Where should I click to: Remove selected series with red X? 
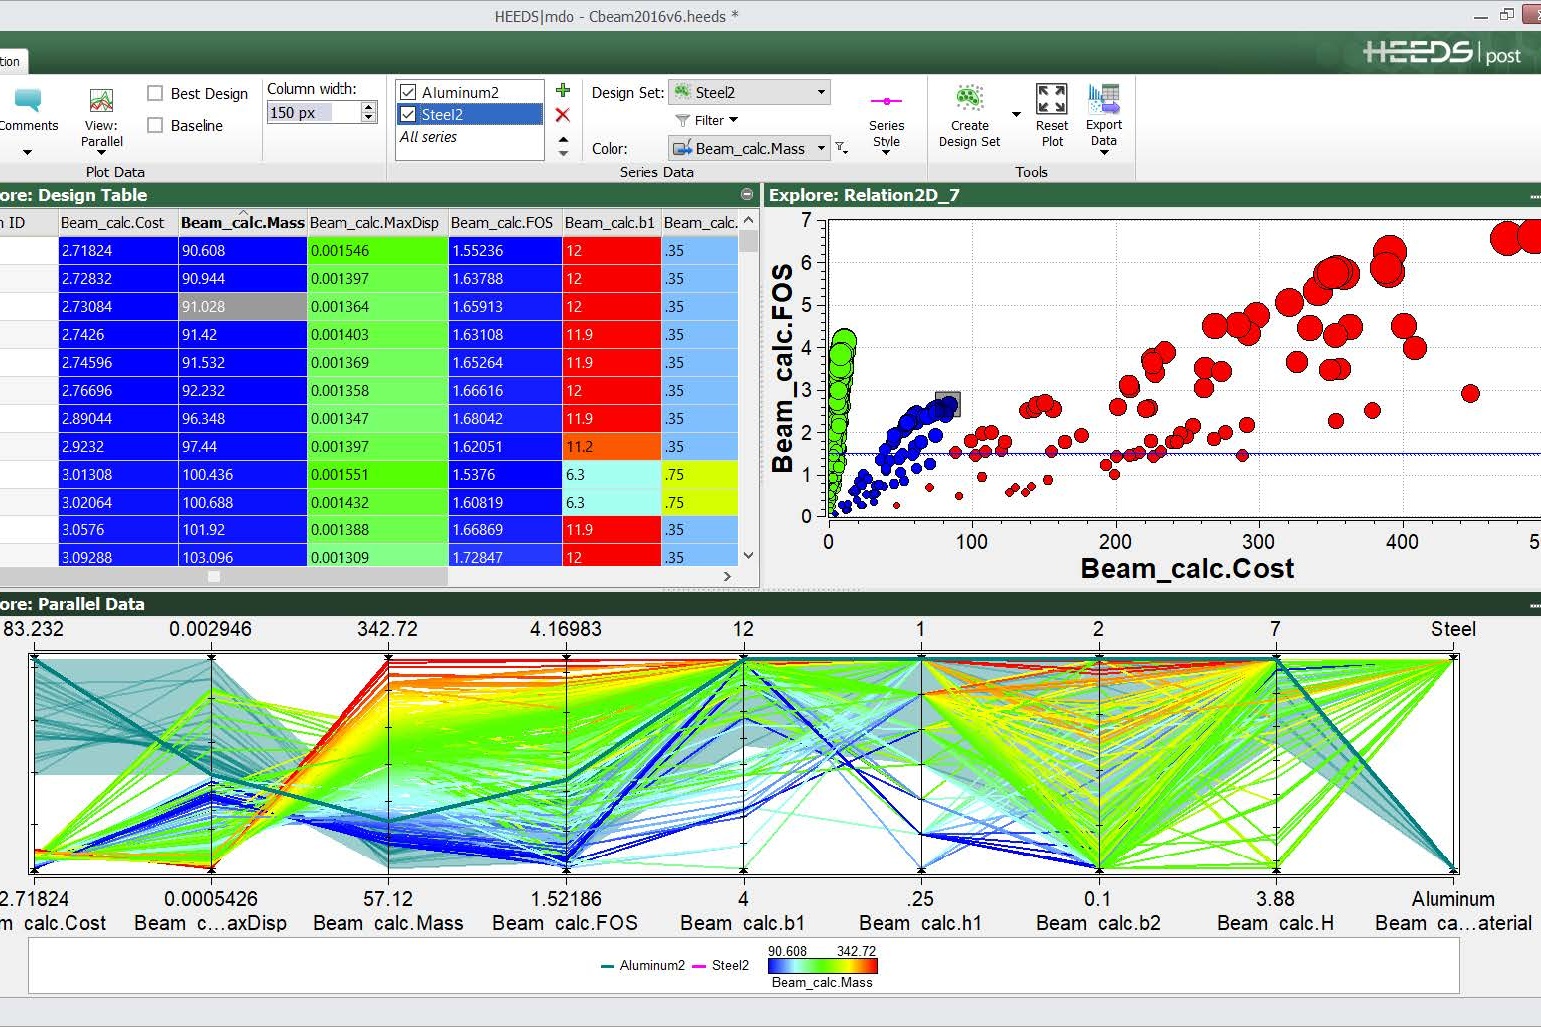(563, 115)
